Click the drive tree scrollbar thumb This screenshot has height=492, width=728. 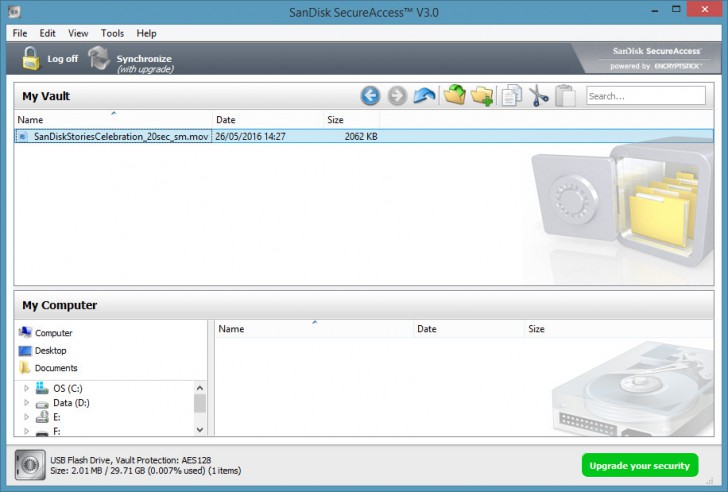tap(200, 403)
